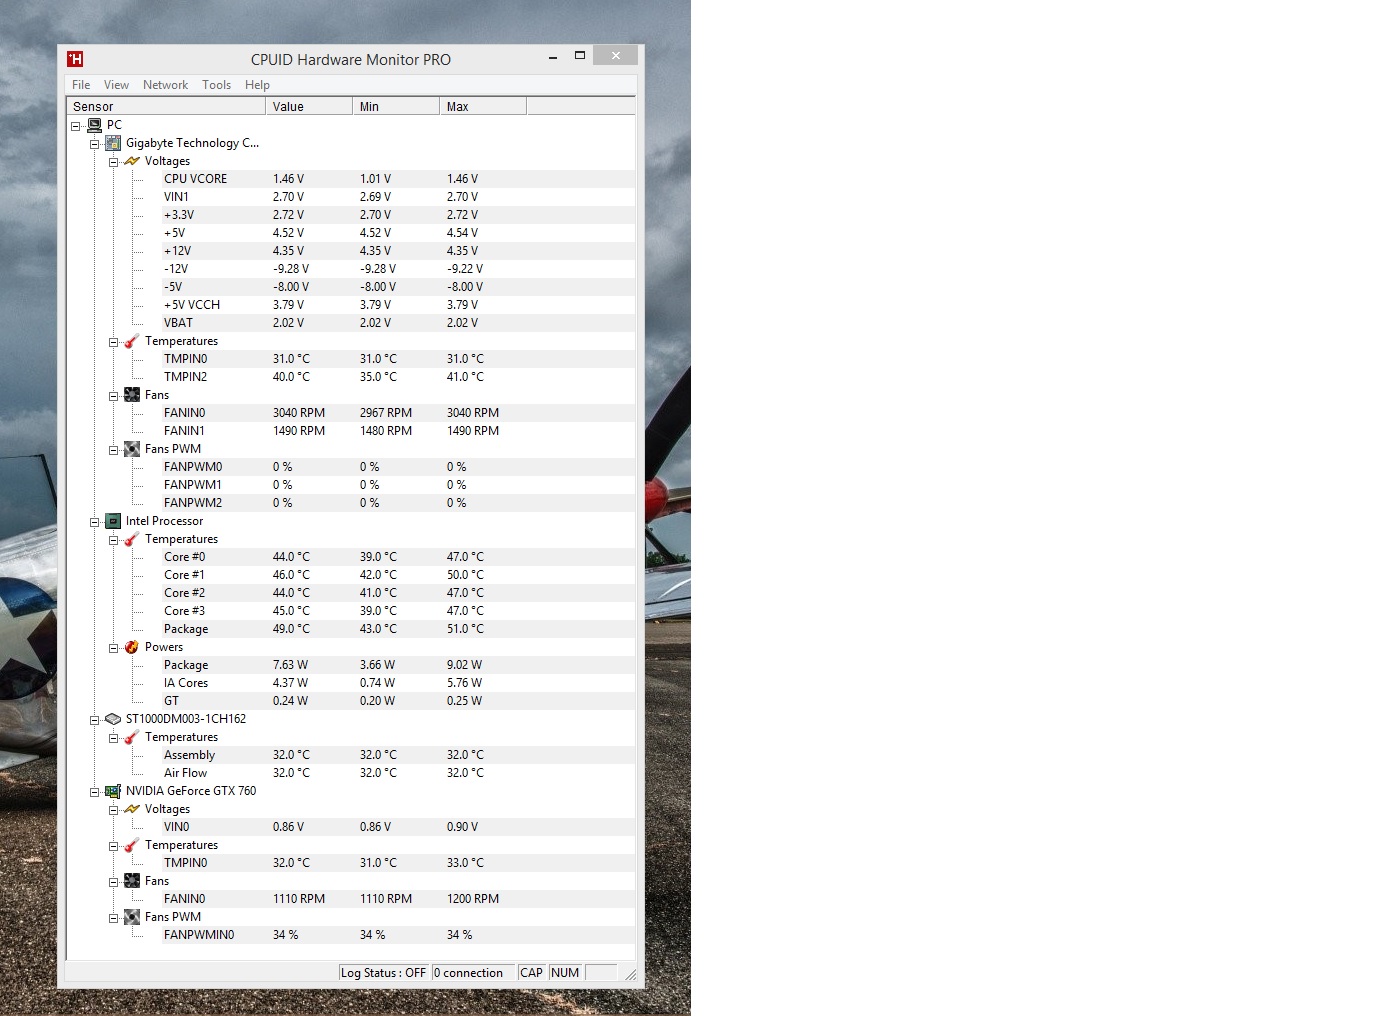The height and width of the screenshot is (1016, 1400).
Task: Click the Powers flame icon
Action: pos(132,647)
